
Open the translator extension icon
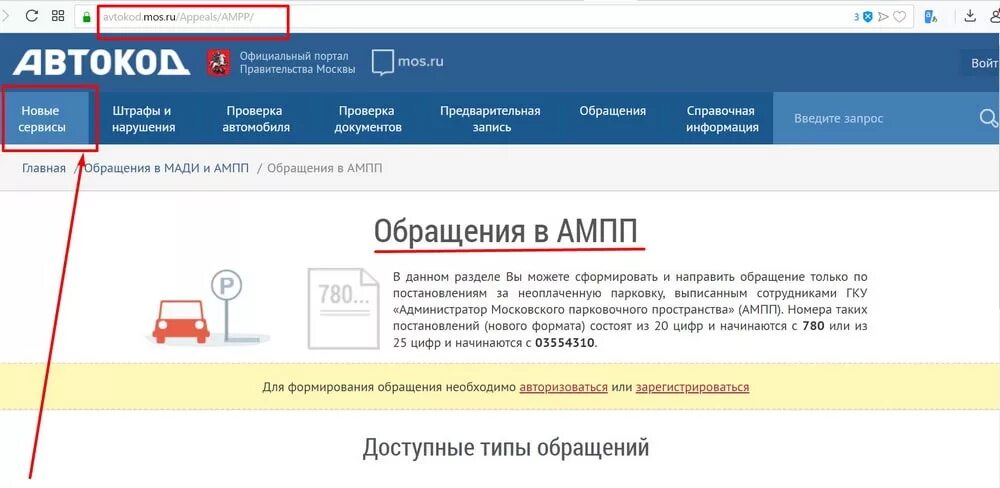pos(930,17)
